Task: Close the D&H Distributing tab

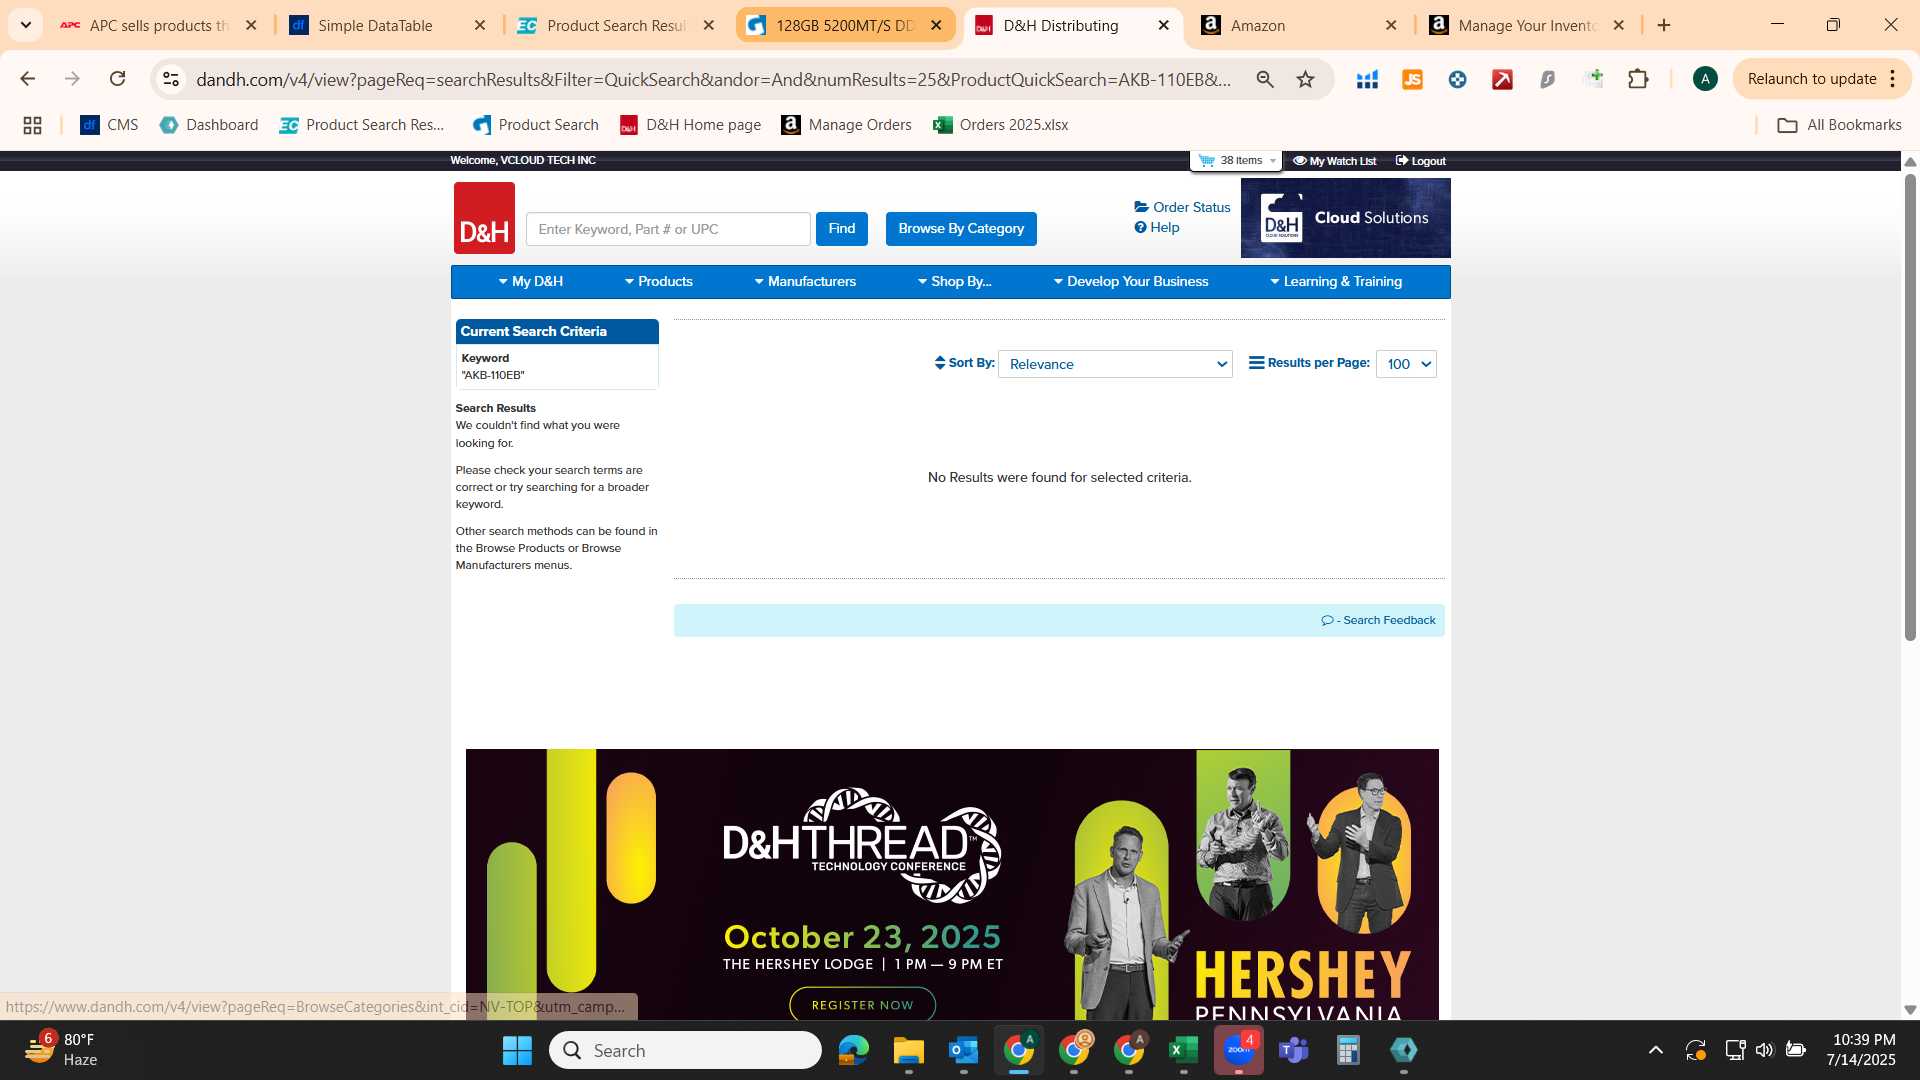Action: pyautogui.click(x=1163, y=25)
